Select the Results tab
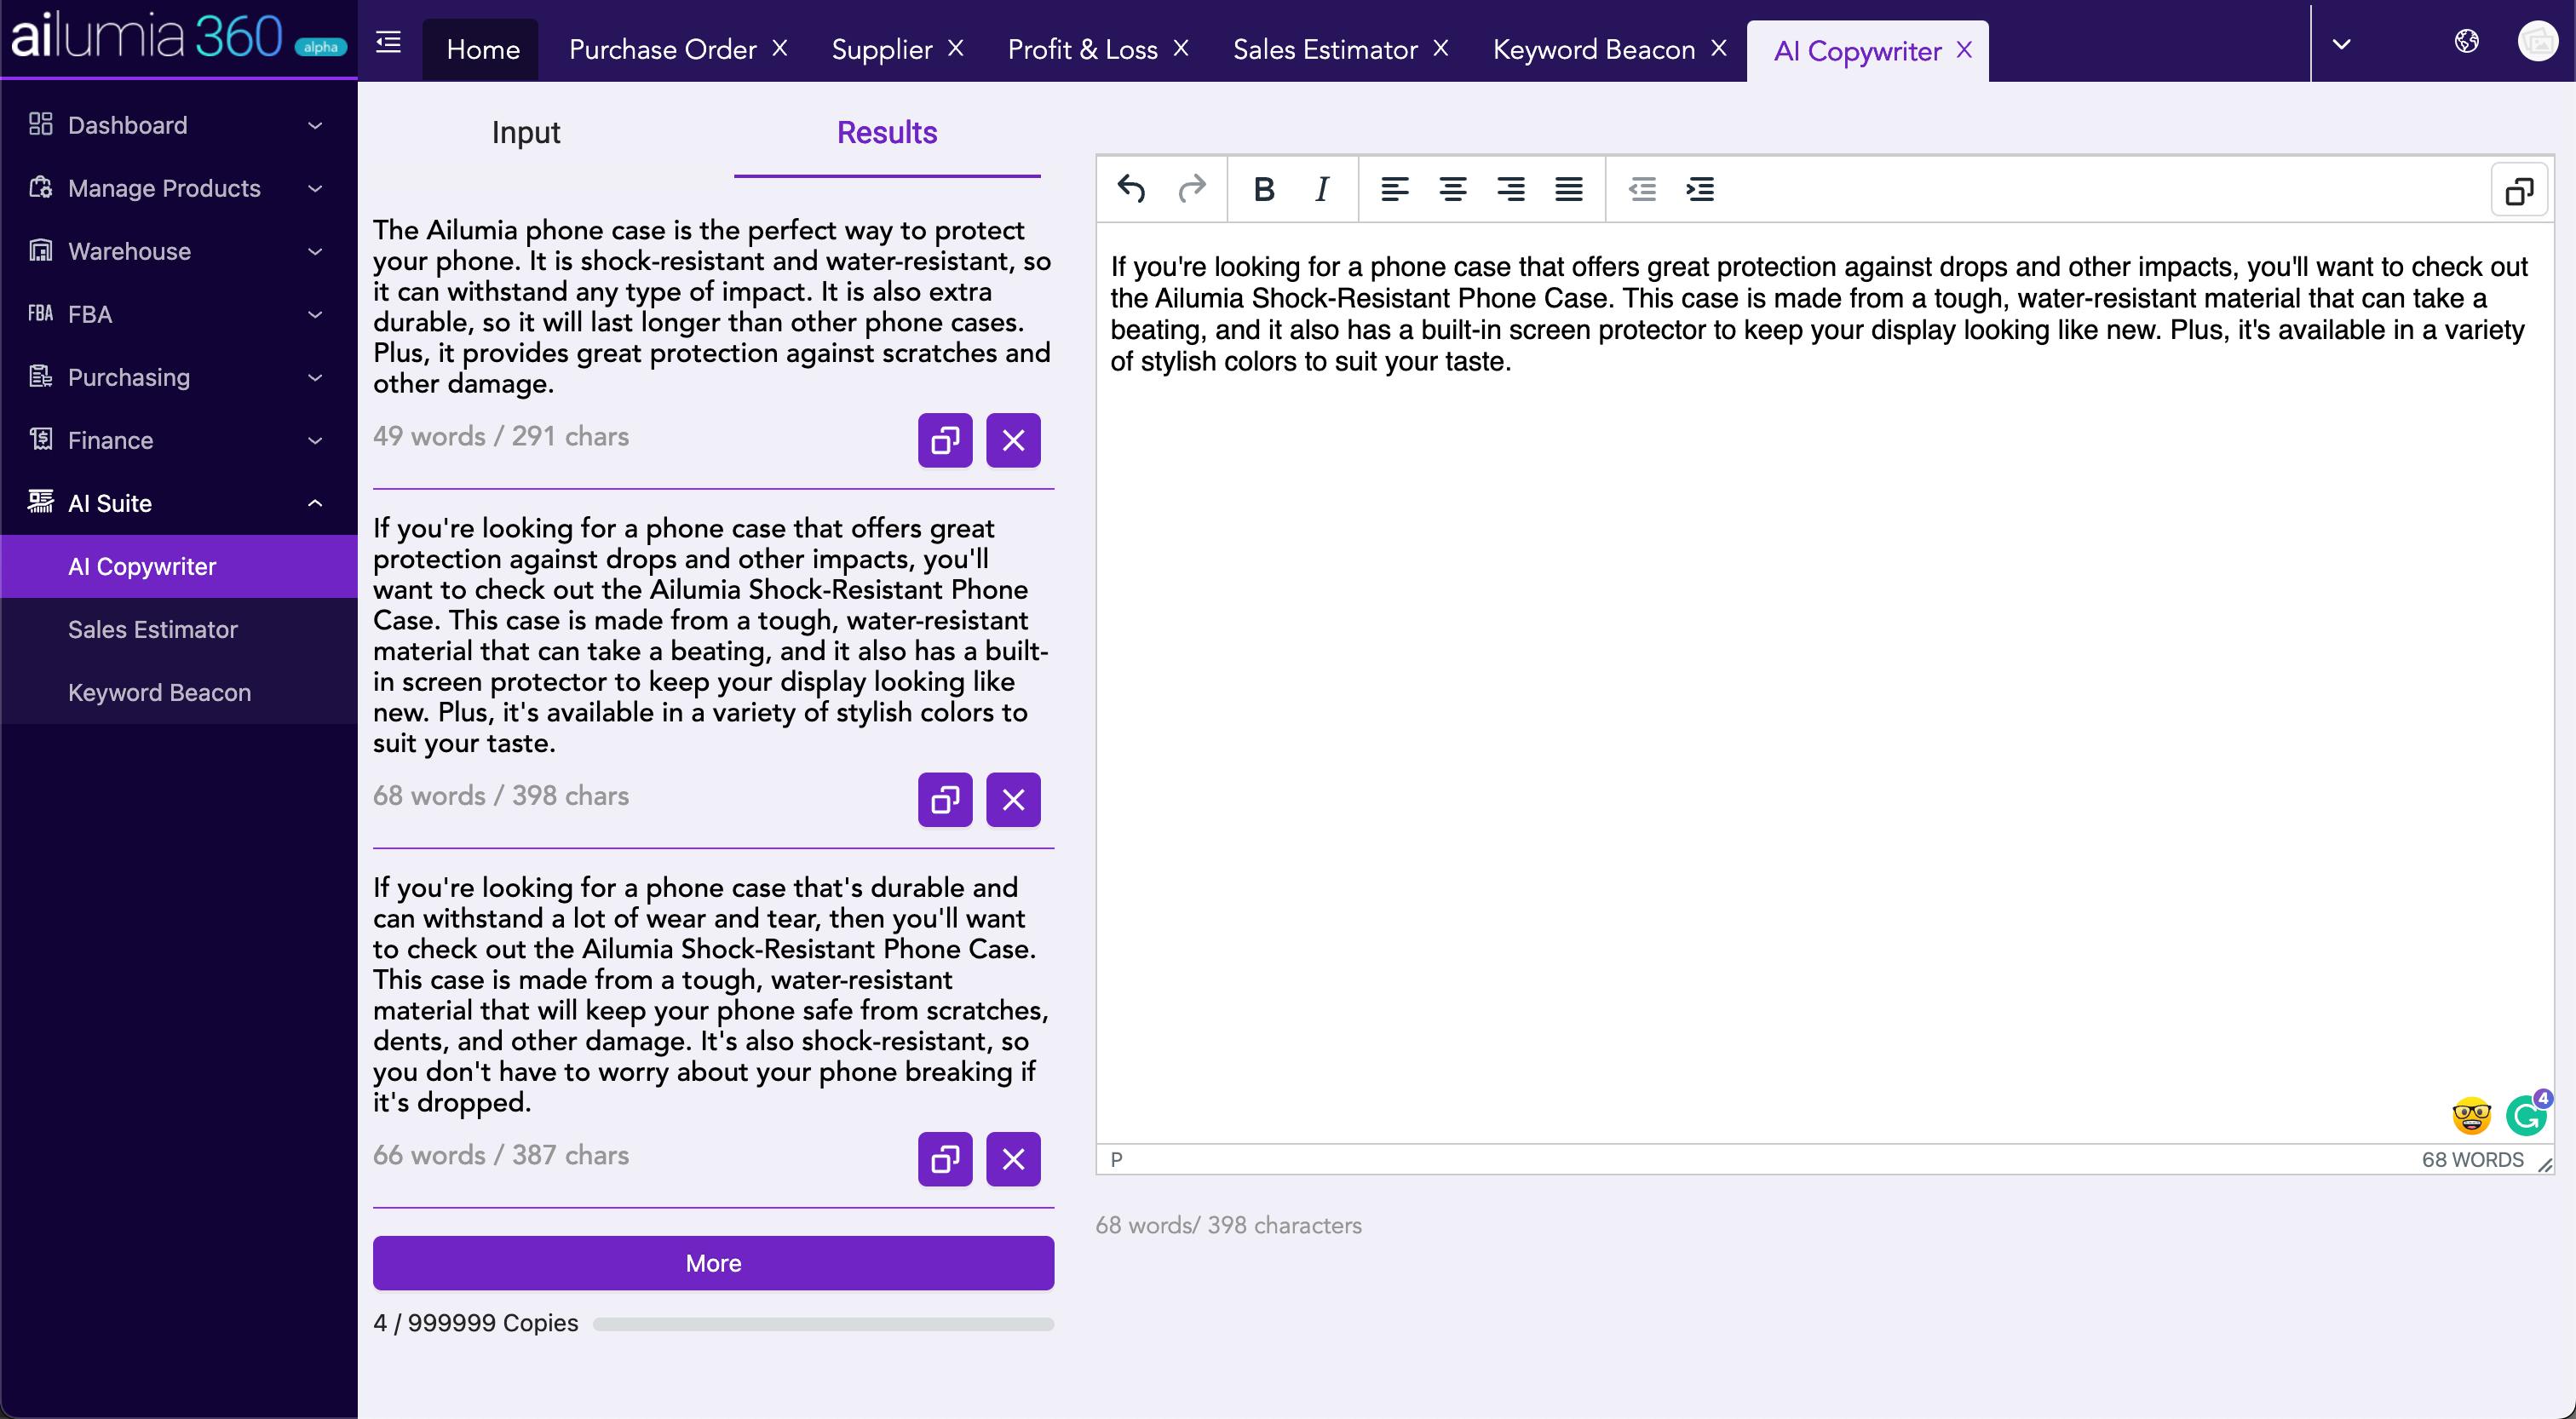The width and height of the screenshot is (2576, 1419). pyautogui.click(x=887, y=132)
